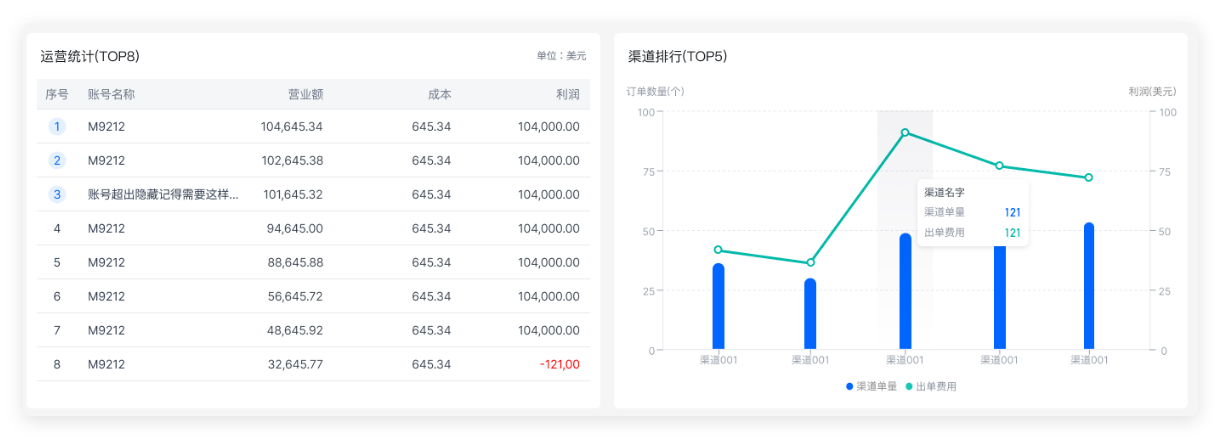Viewport: 1221px width, 439px height.
Task: Click the 渠道名字 tooltip header
Action: tap(944, 192)
